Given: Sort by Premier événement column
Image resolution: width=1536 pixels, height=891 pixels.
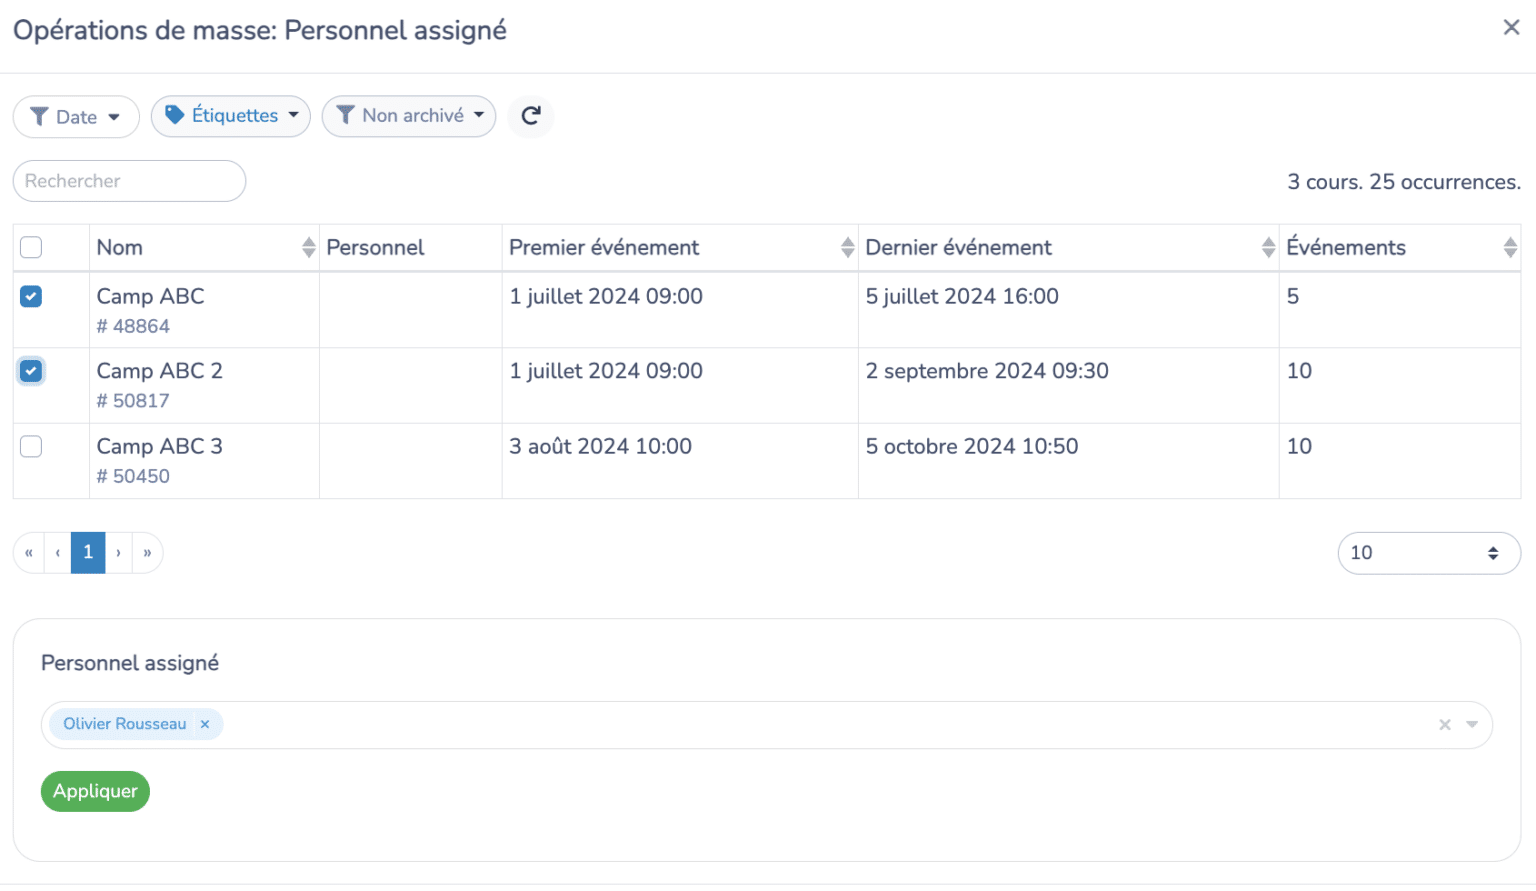Looking at the screenshot, I should [x=847, y=248].
